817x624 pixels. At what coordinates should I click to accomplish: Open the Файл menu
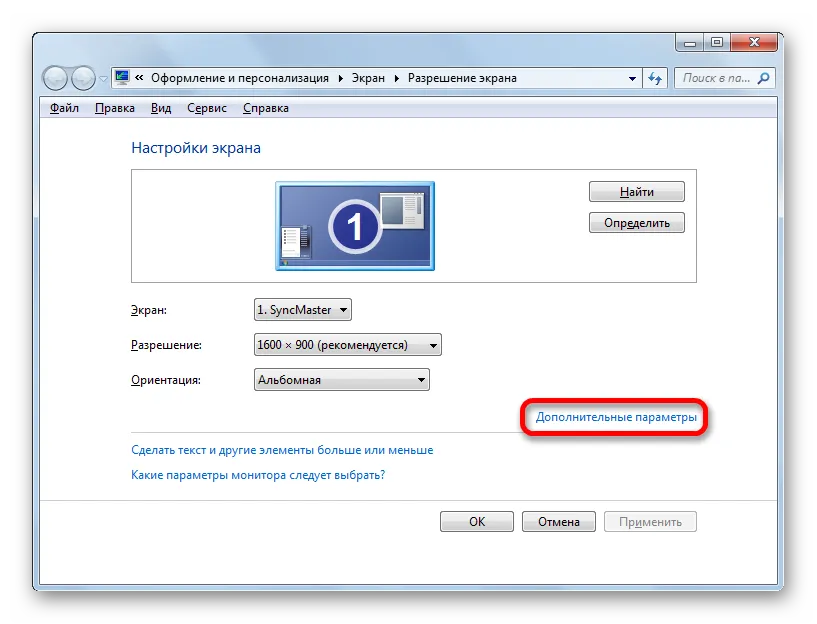(64, 108)
